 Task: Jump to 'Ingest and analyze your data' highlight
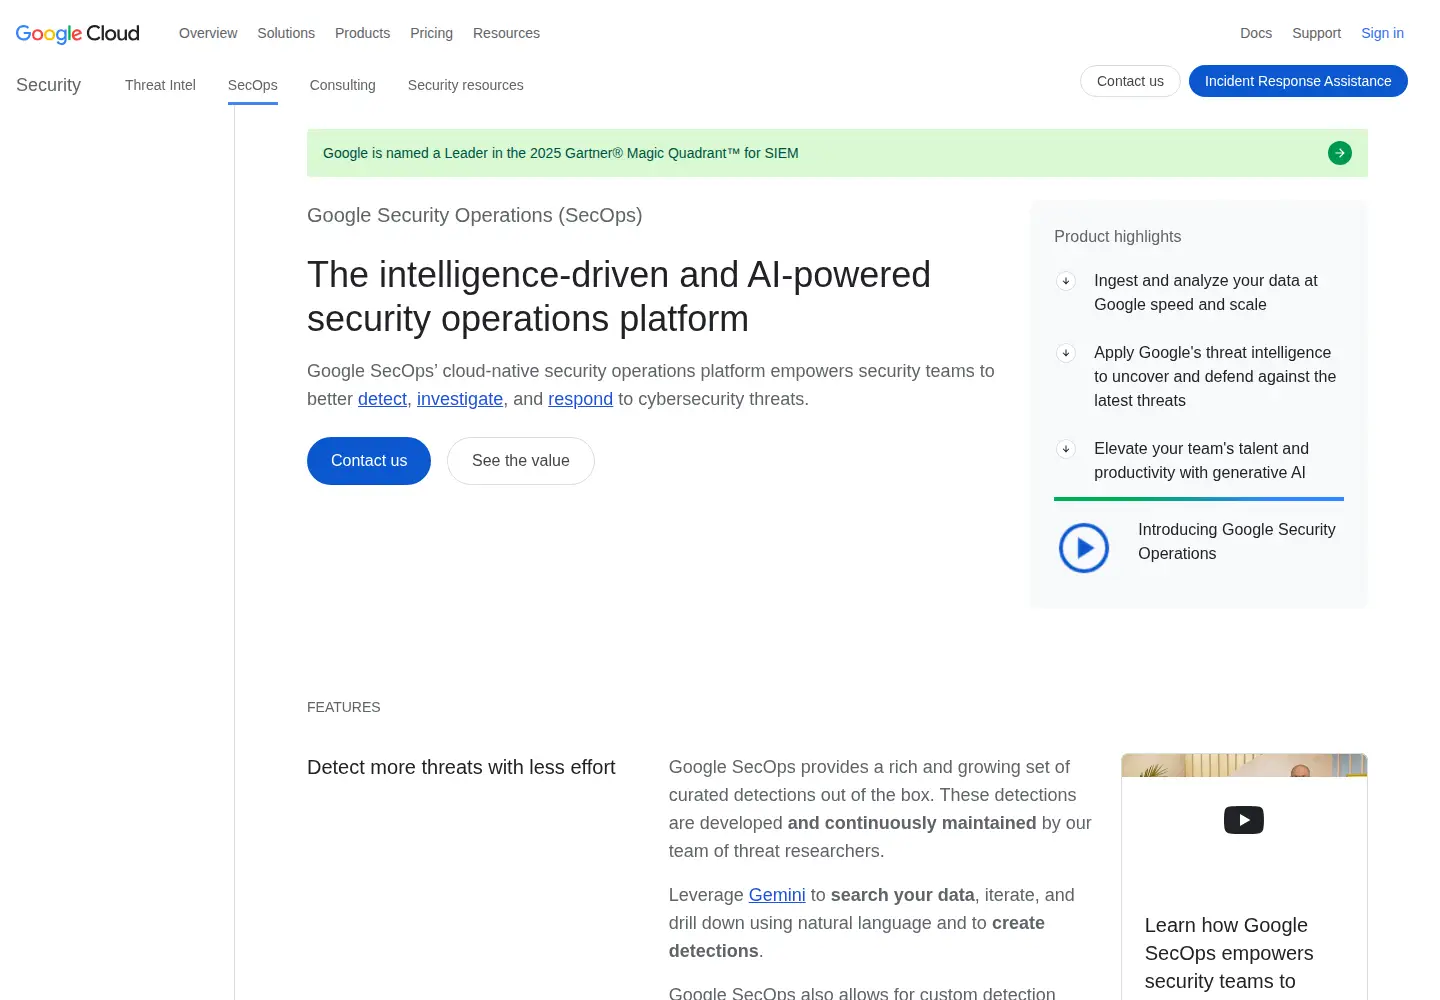pyautogui.click(x=1206, y=293)
